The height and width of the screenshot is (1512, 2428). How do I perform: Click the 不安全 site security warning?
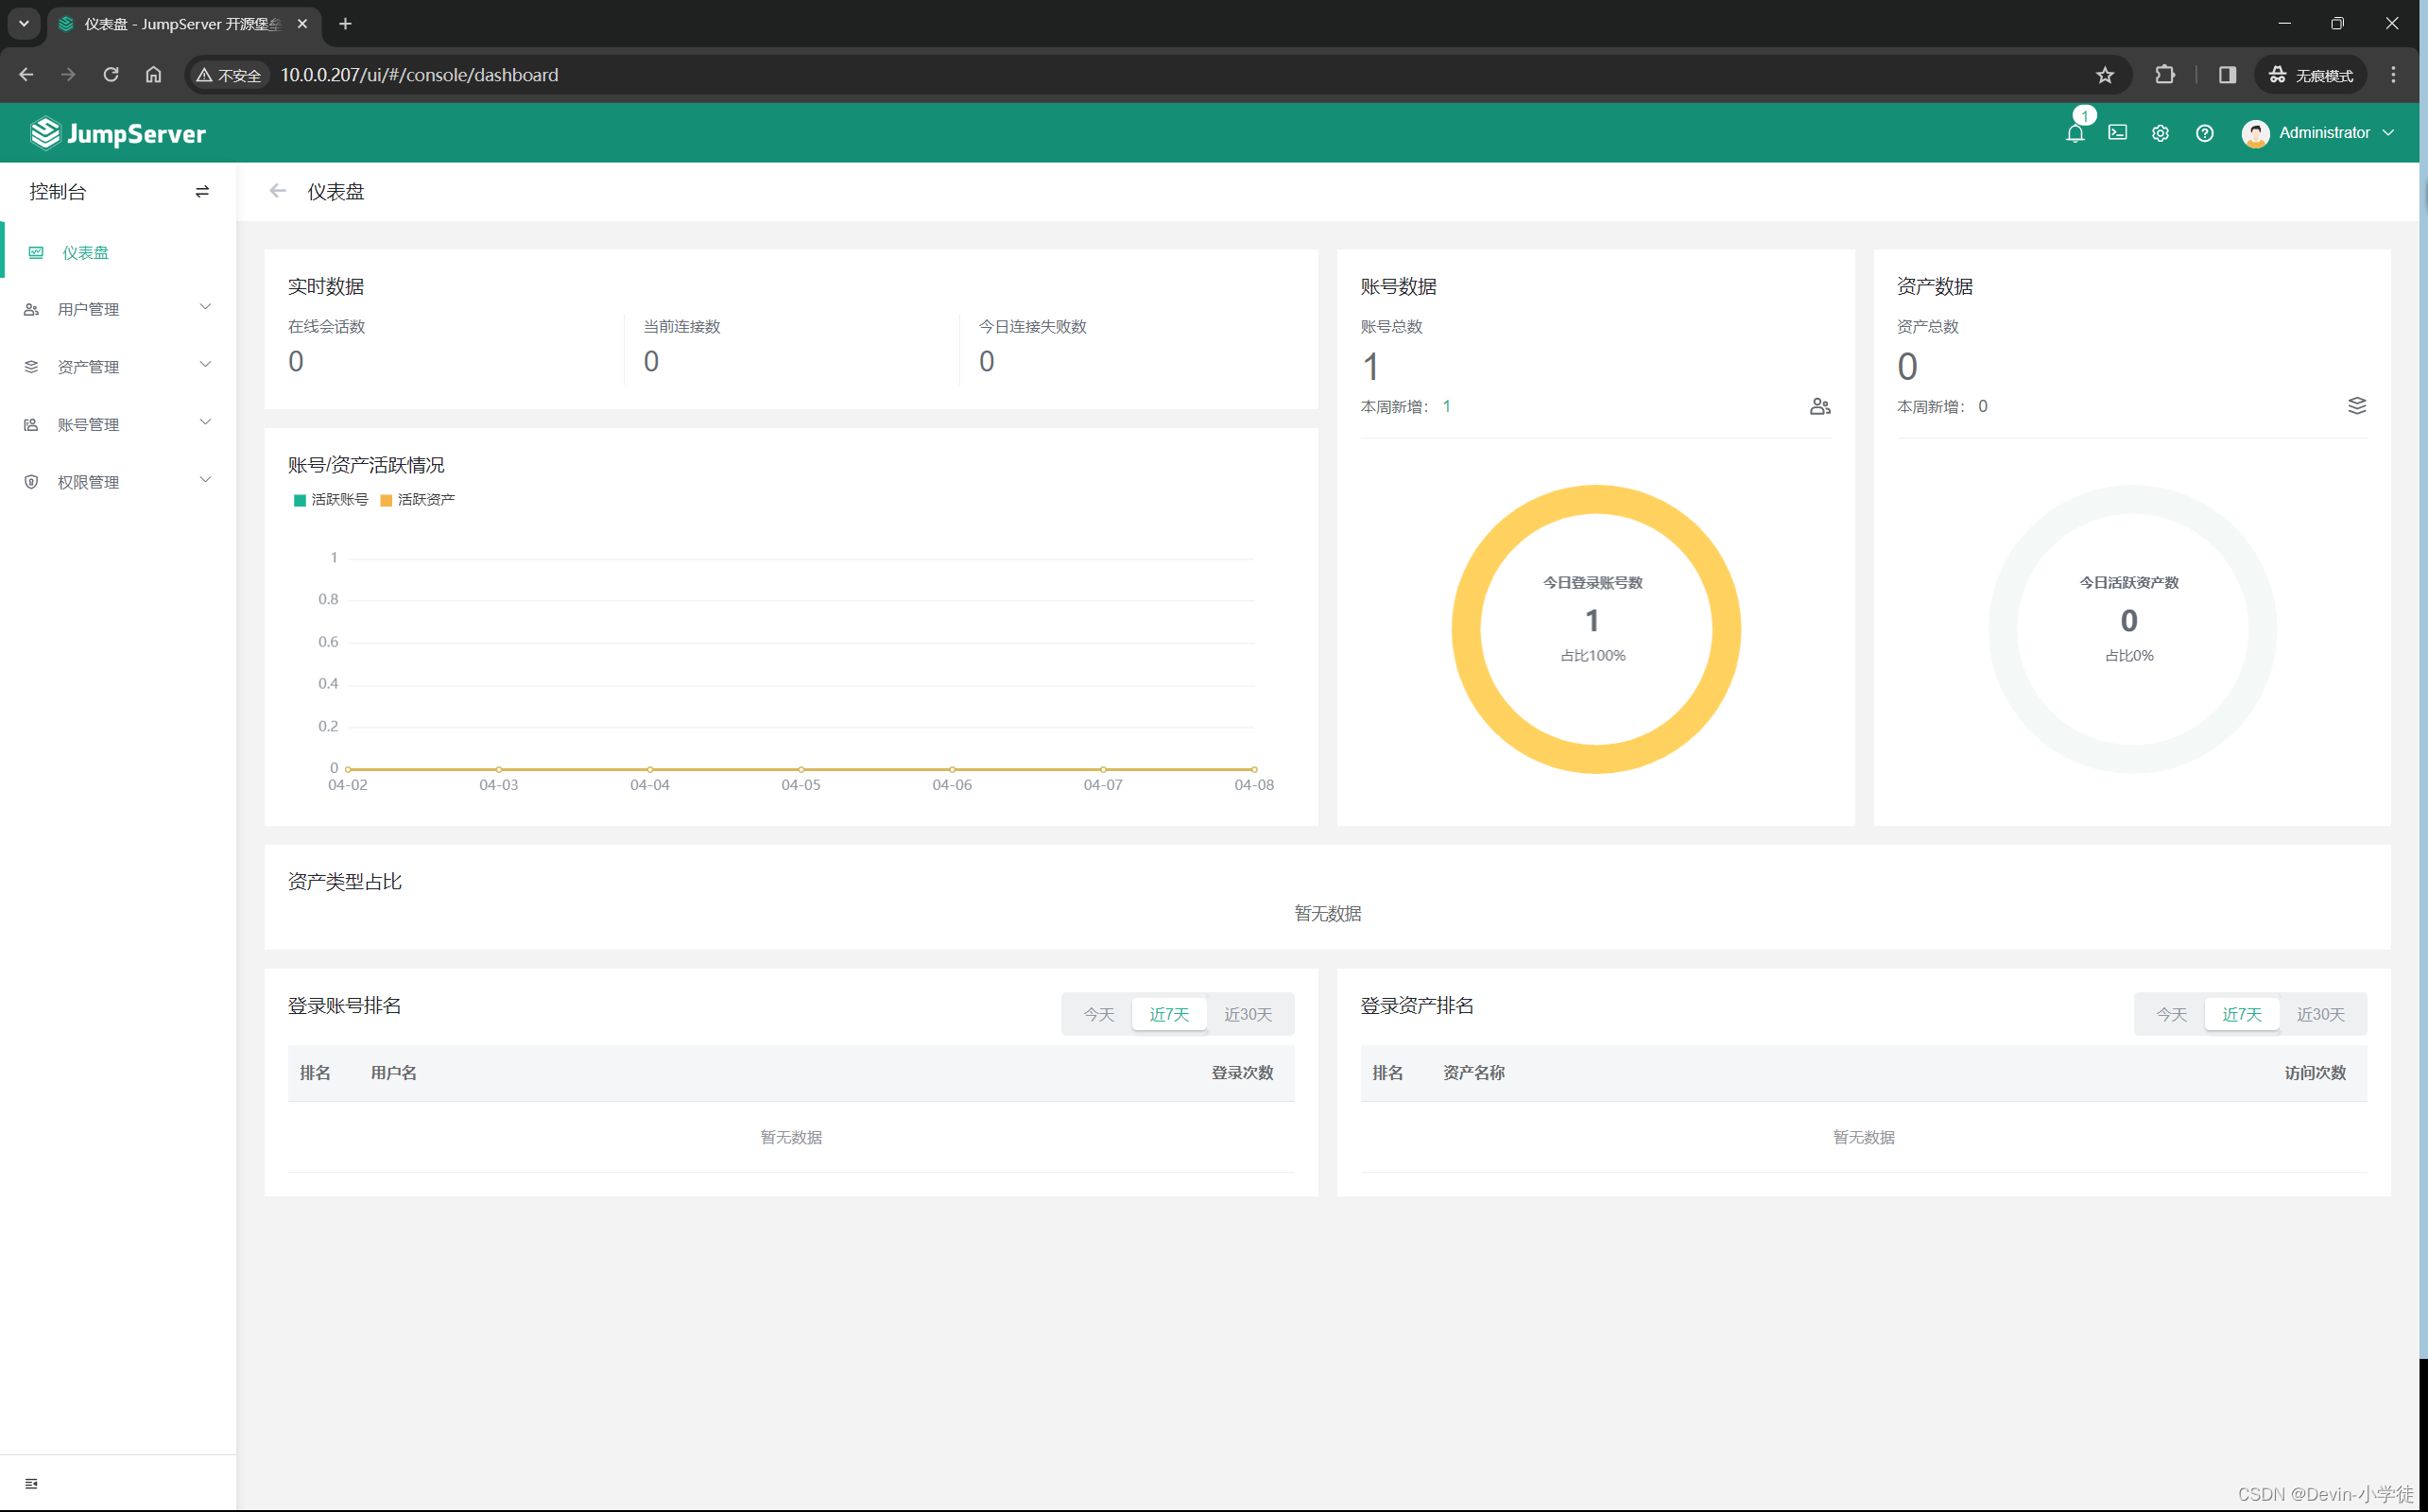pos(229,75)
